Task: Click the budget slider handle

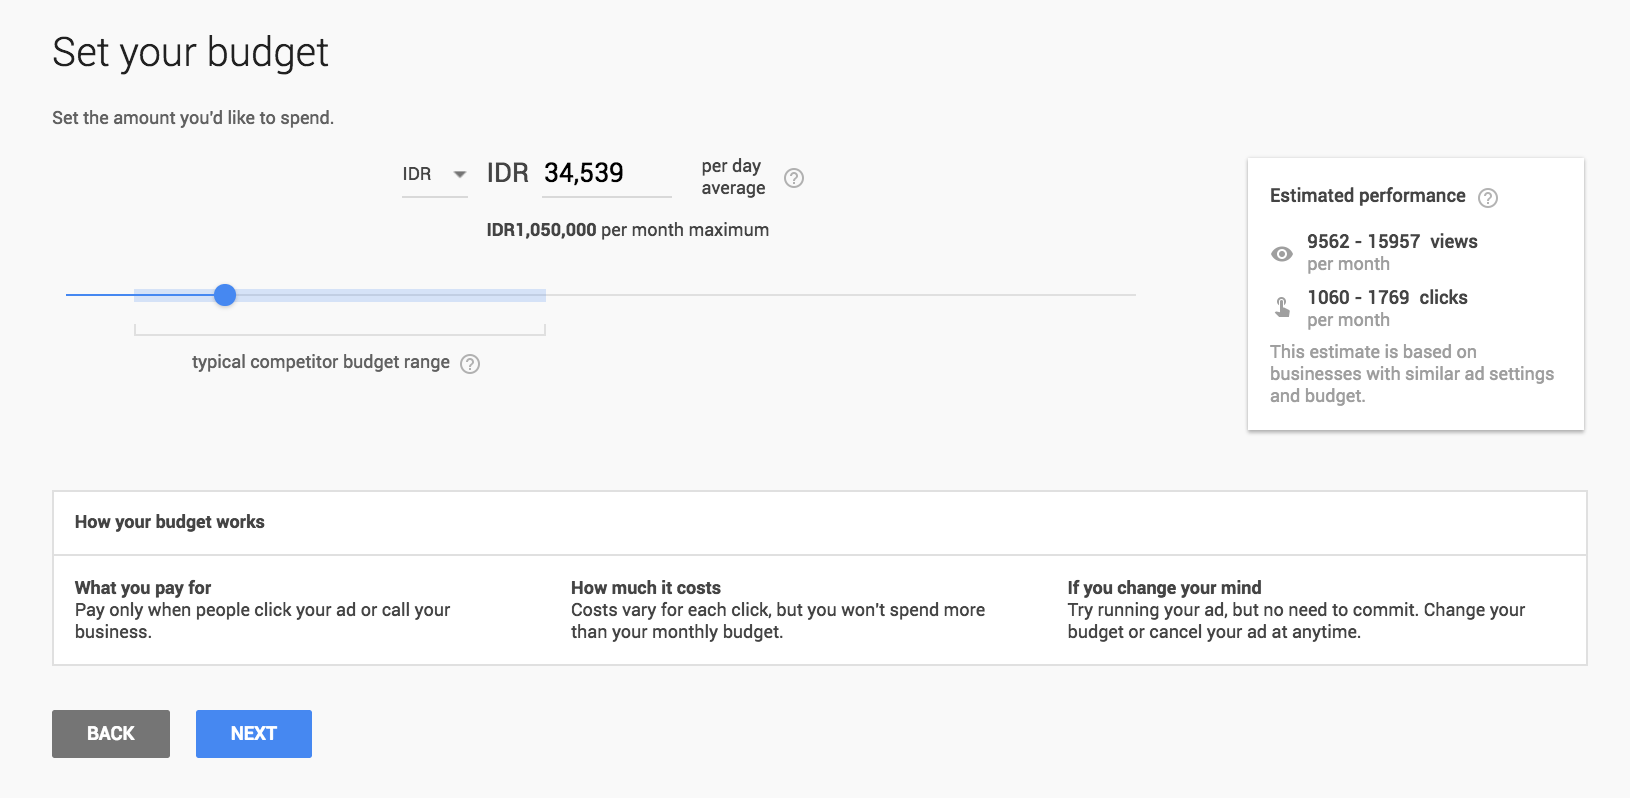Action: pos(225,295)
